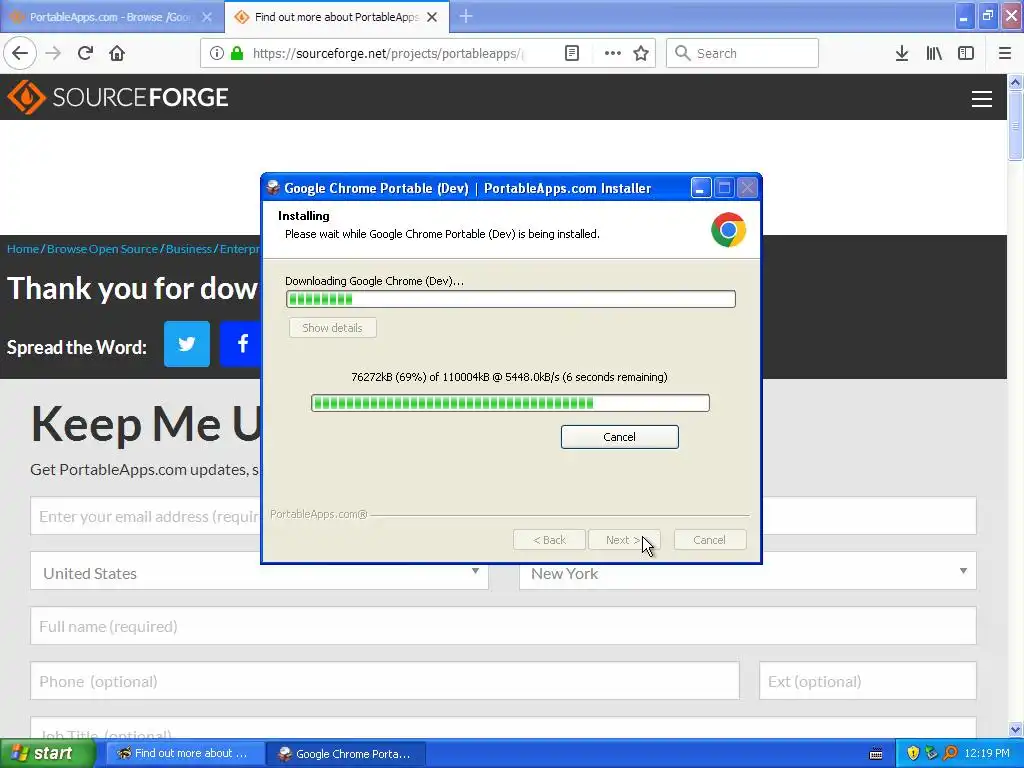
Task: Select Google Chrome Portable installer taskbar button
Action: [347, 754]
